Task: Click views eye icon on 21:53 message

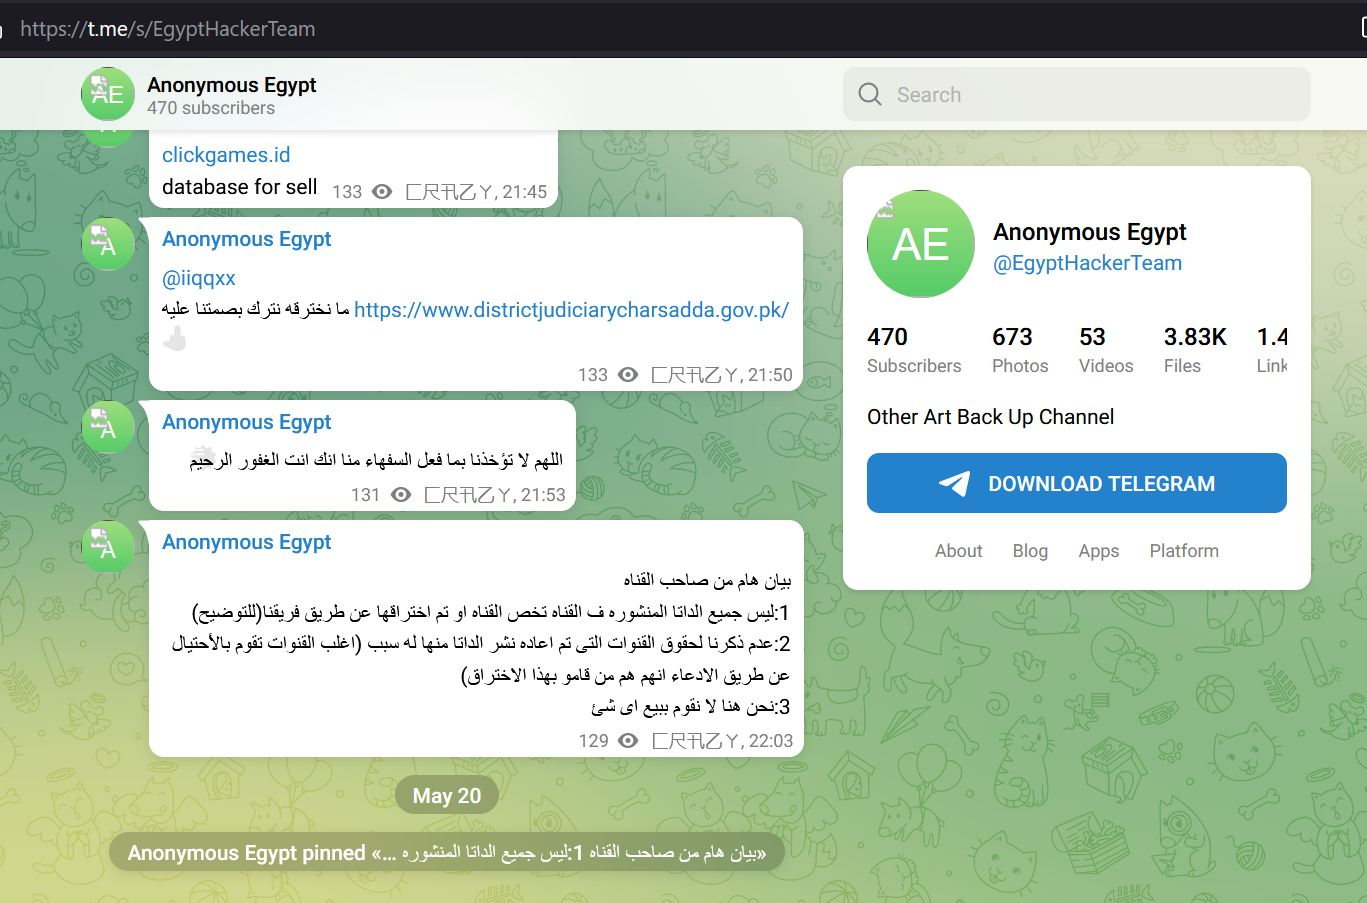Action: 401,495
